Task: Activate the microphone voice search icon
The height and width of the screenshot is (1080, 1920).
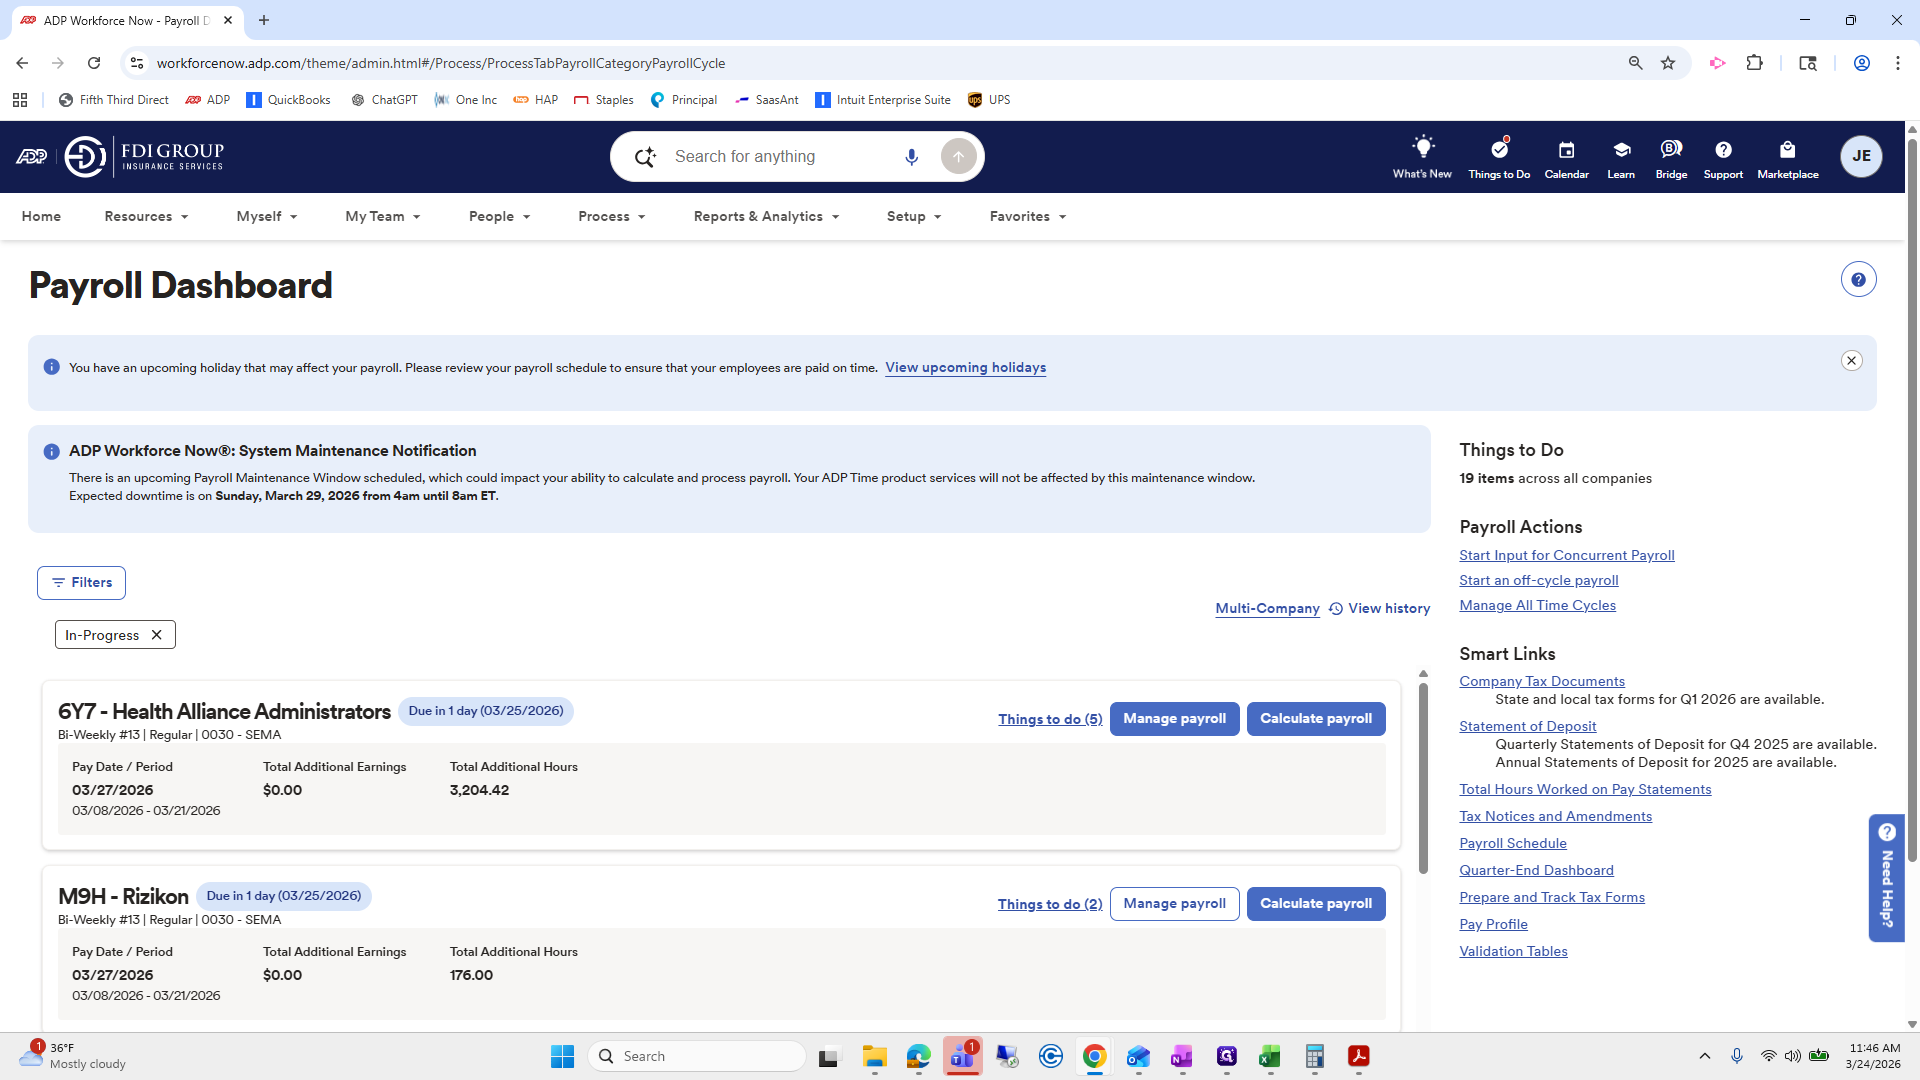Action: (x=911, y=156)
